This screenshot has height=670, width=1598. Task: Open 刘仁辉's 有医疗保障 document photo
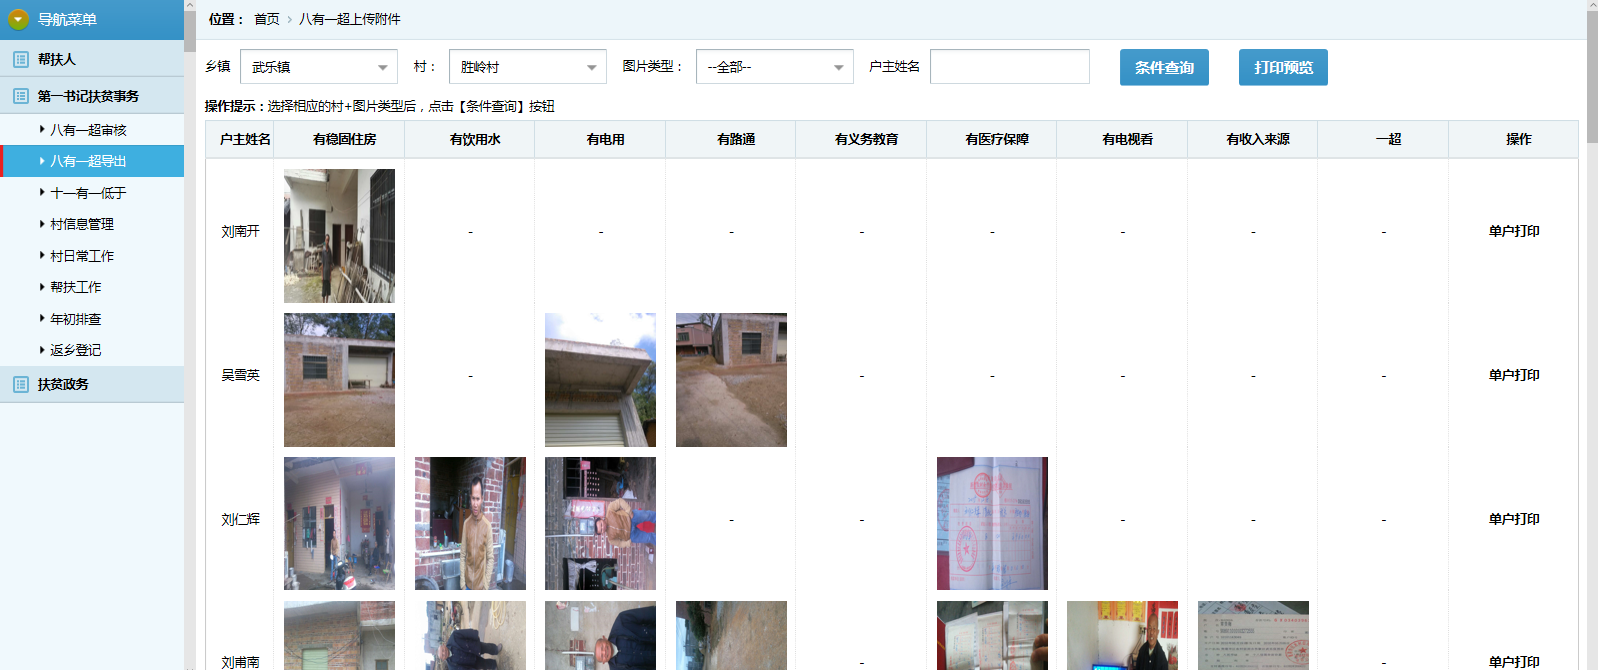(992, 523)
